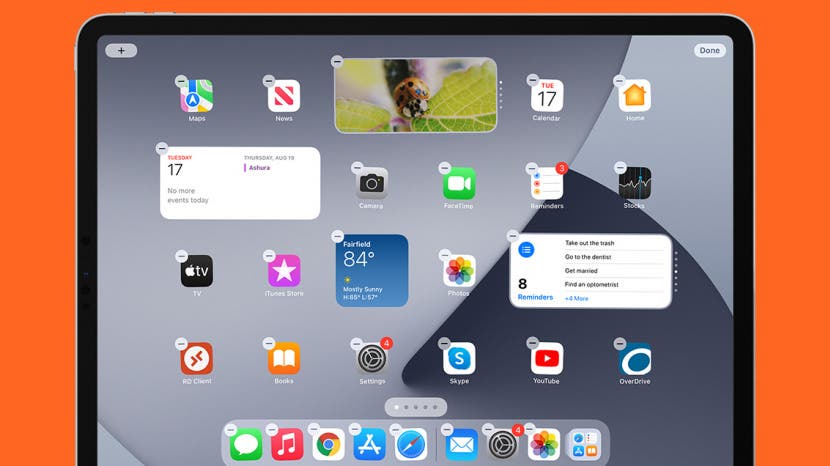Open the News app icon
The height and width of the screenshot is (466, 830).
tap(284, 96)
